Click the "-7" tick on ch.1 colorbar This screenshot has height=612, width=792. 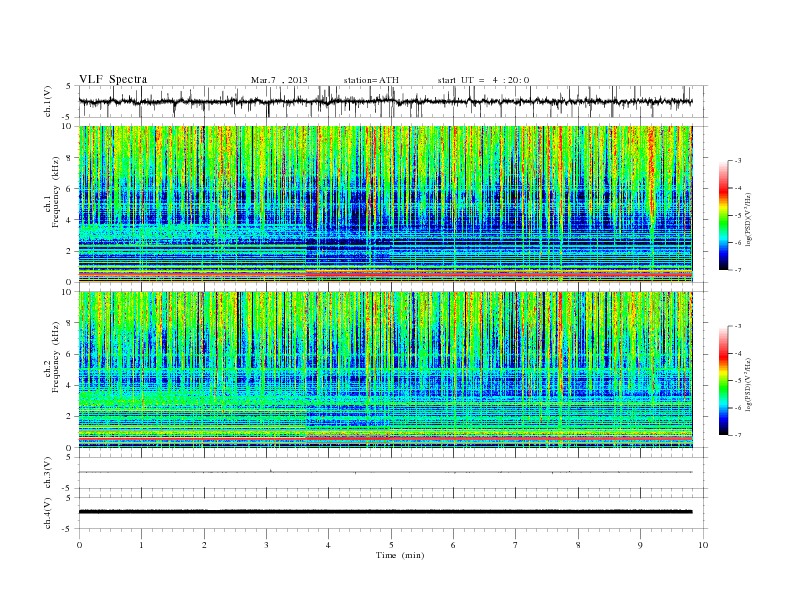738,270
